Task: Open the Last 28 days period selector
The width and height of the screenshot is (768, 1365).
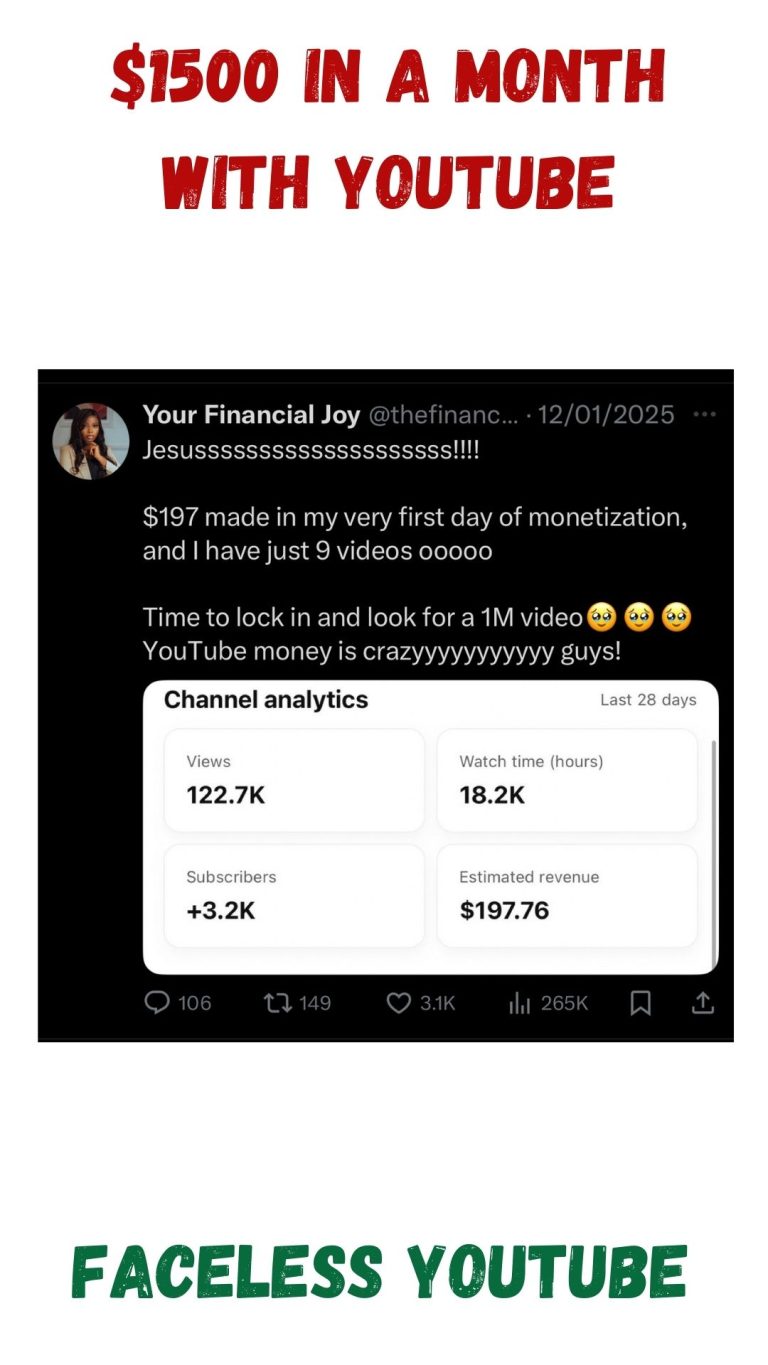Action: (648, 700)
